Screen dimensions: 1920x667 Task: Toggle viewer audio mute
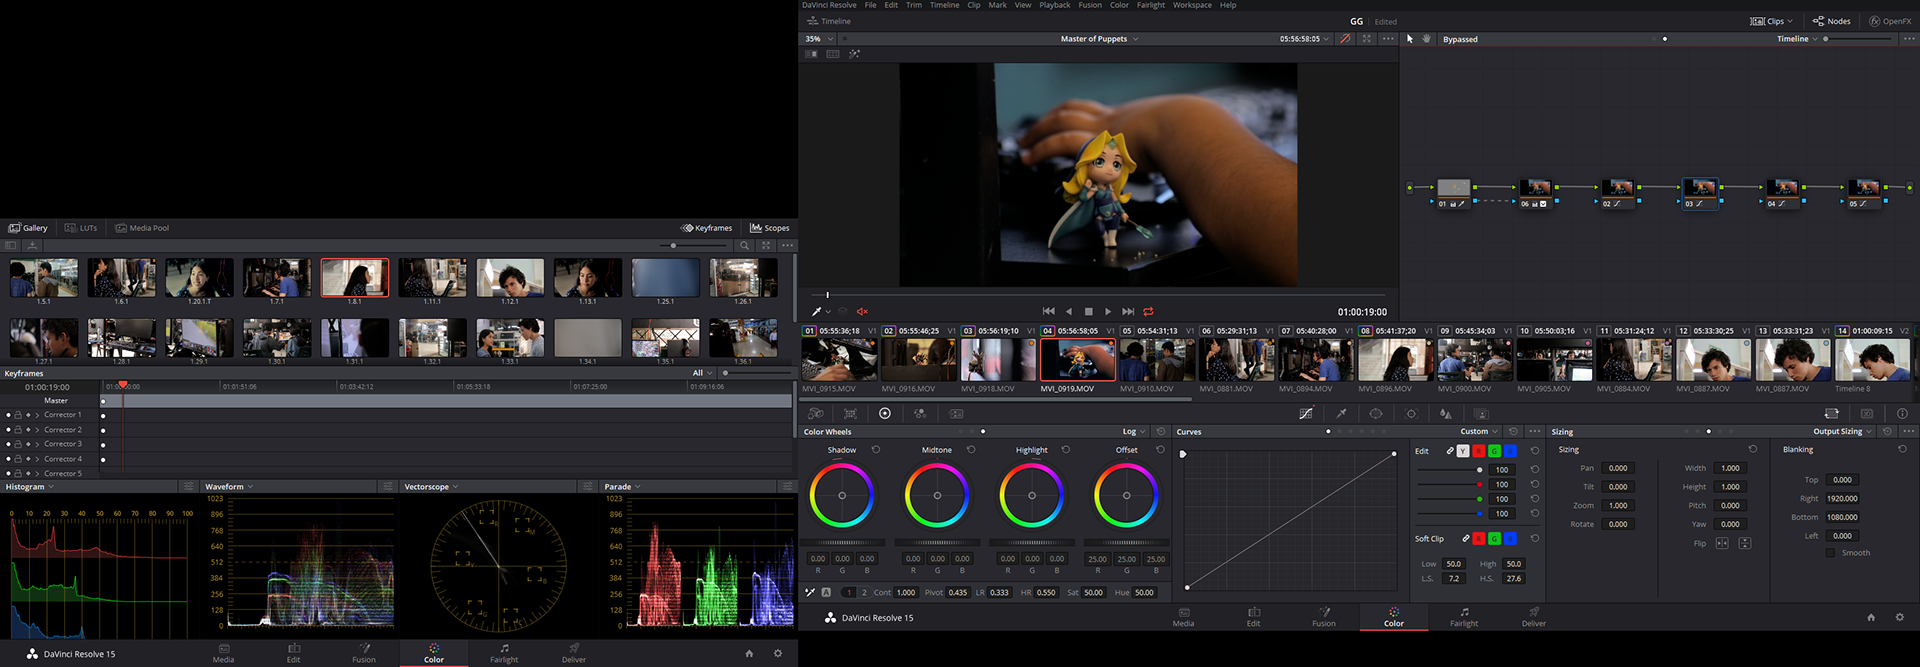point(862,312)
